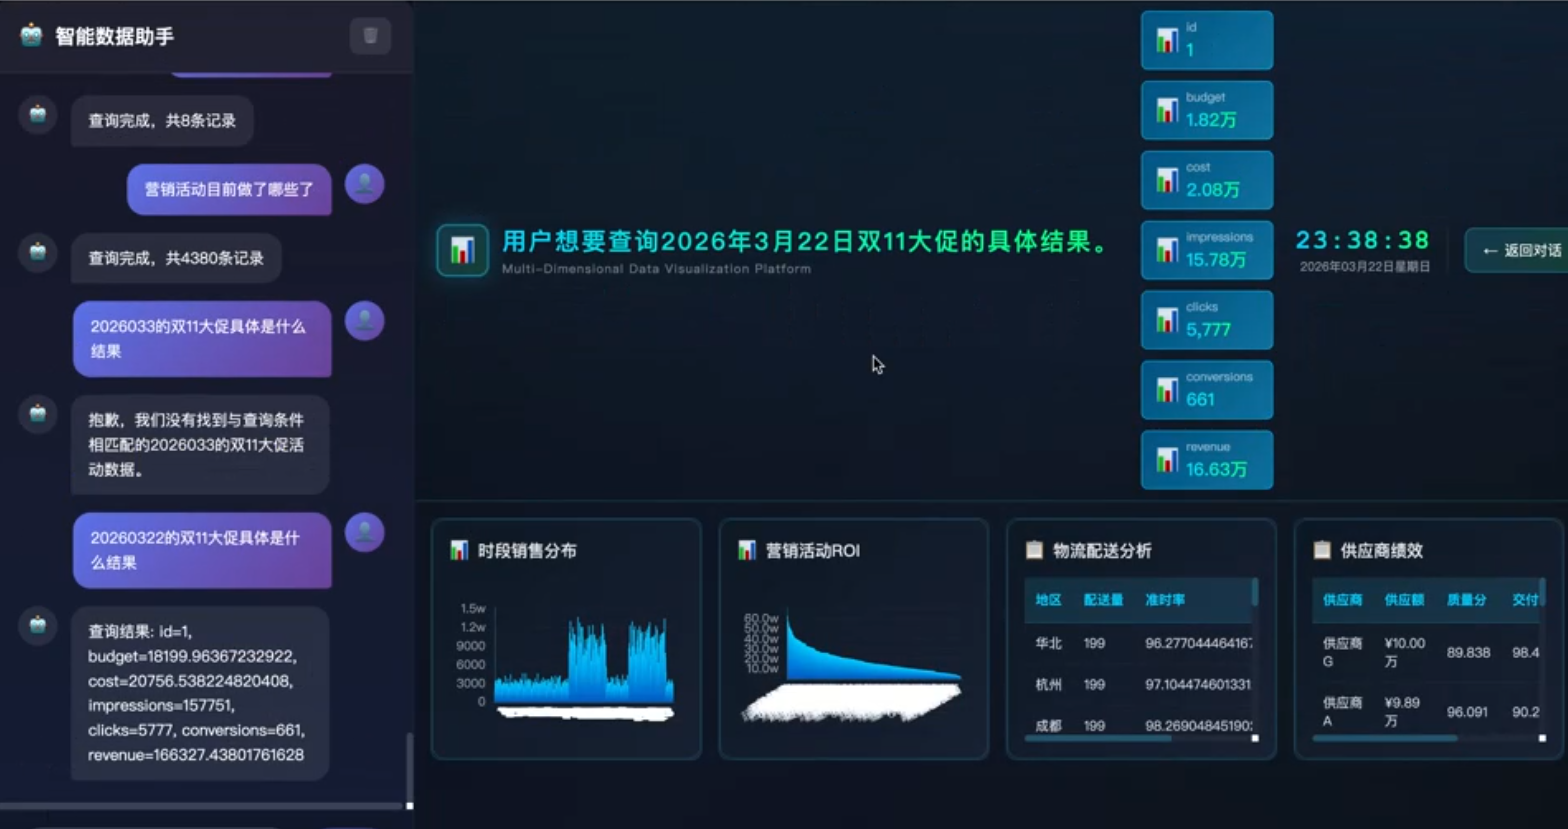1568x829 pixels.
Task: Click the 供应额 column header
Action: coord(1403,600)
